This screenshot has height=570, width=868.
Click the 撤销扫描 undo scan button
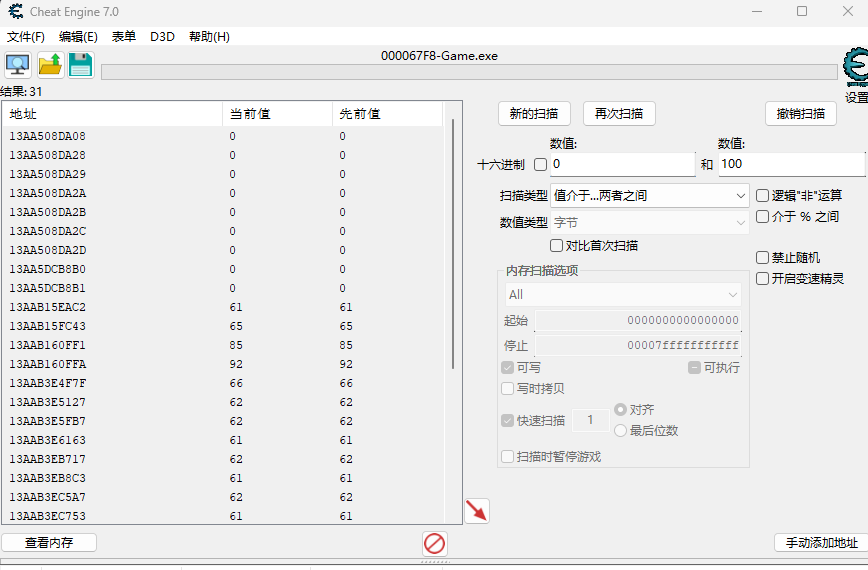tap(800, 114)
